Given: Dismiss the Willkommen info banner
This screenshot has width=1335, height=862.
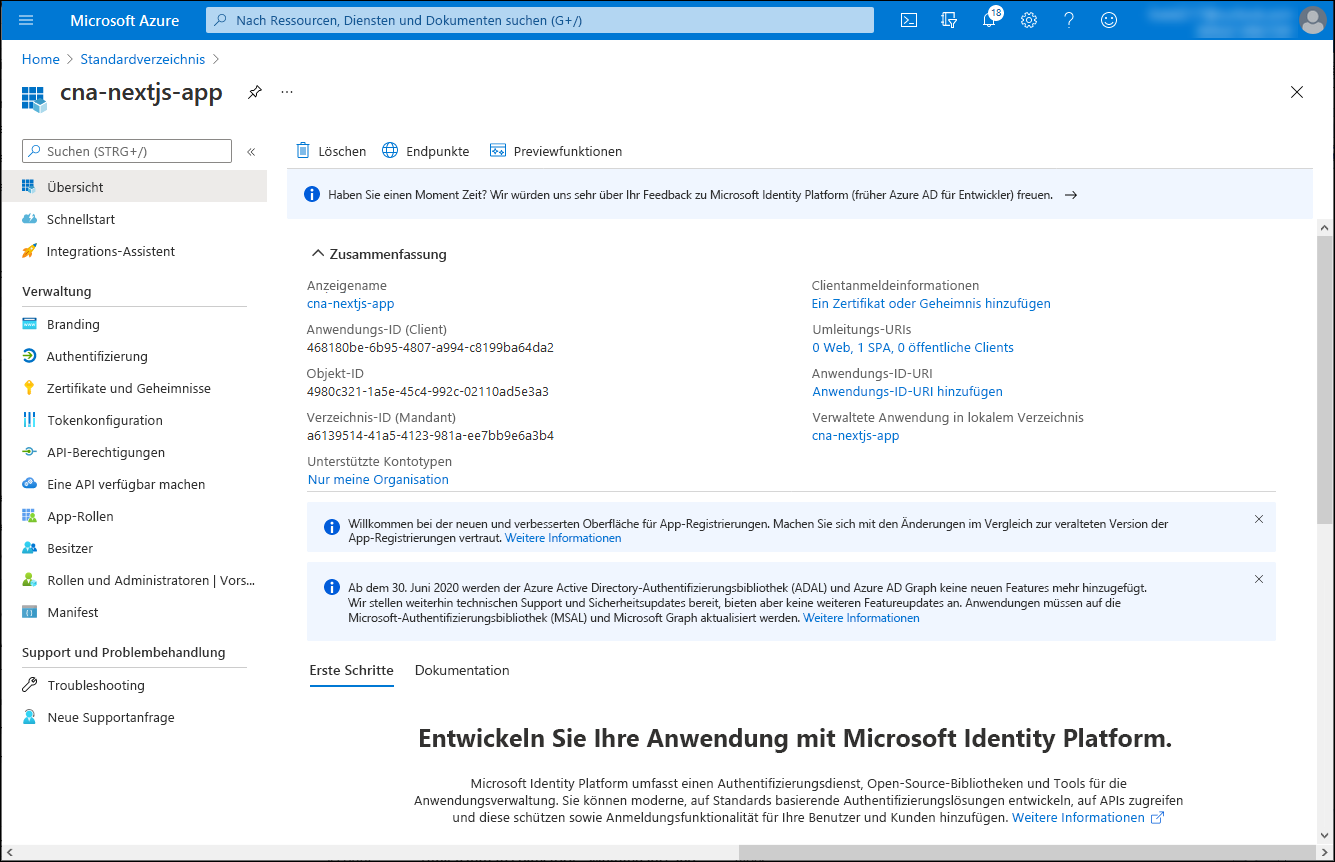Looking at the screenshot, I should click(x=1259, y=519).
